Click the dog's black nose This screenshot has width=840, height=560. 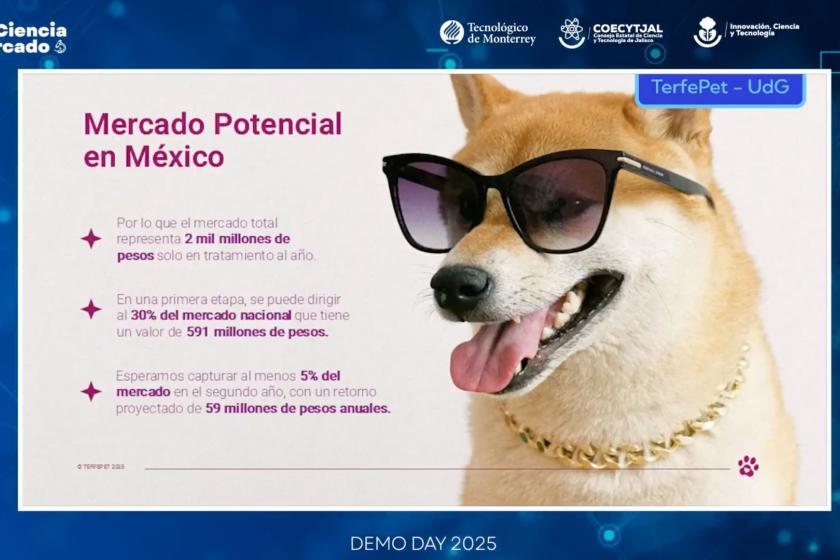point(459,289)
